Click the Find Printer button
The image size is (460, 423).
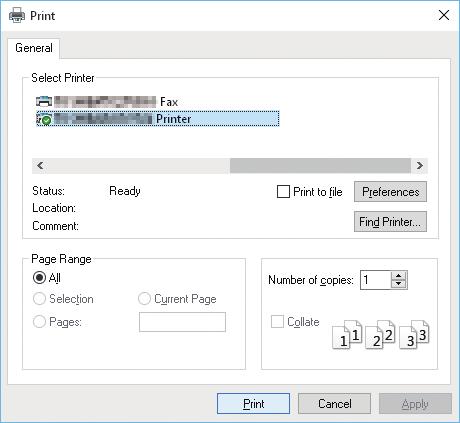tap(390, 222)
